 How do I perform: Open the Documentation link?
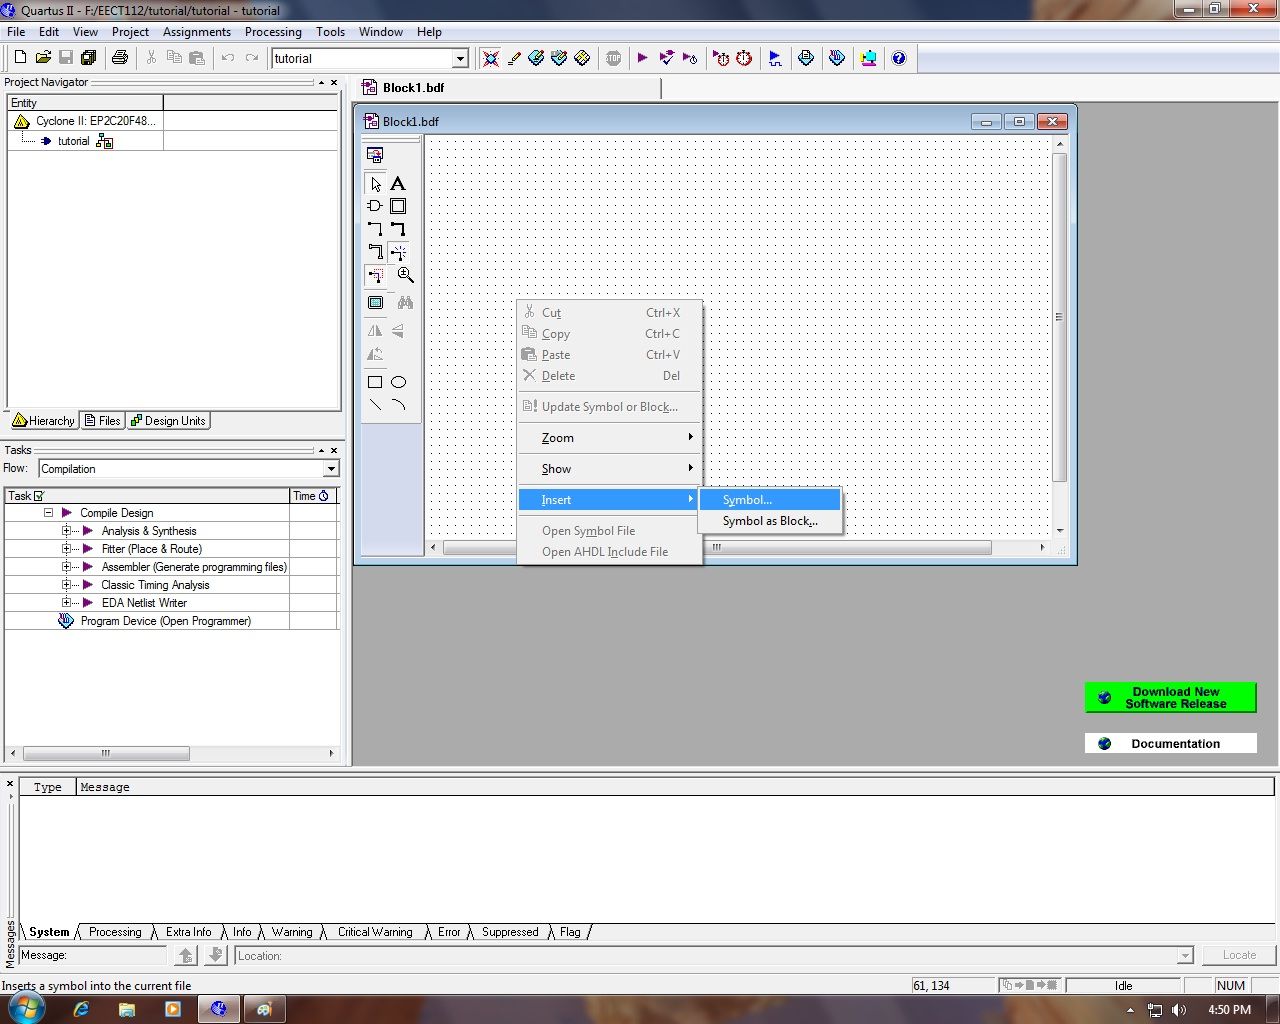coord(1170,743)
